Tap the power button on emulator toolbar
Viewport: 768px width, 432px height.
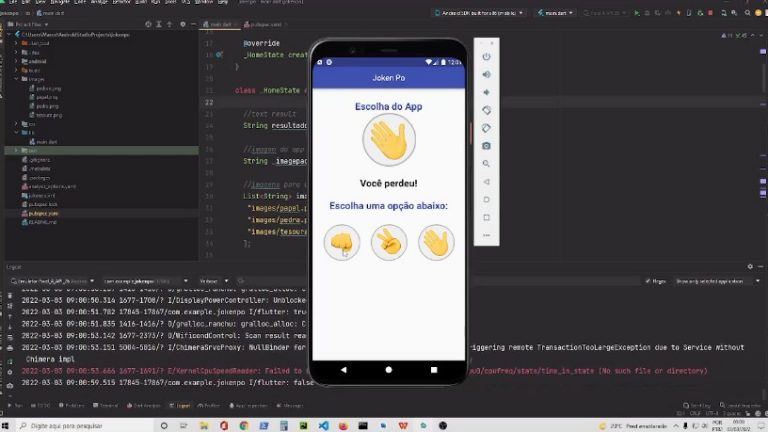[486, 56]
